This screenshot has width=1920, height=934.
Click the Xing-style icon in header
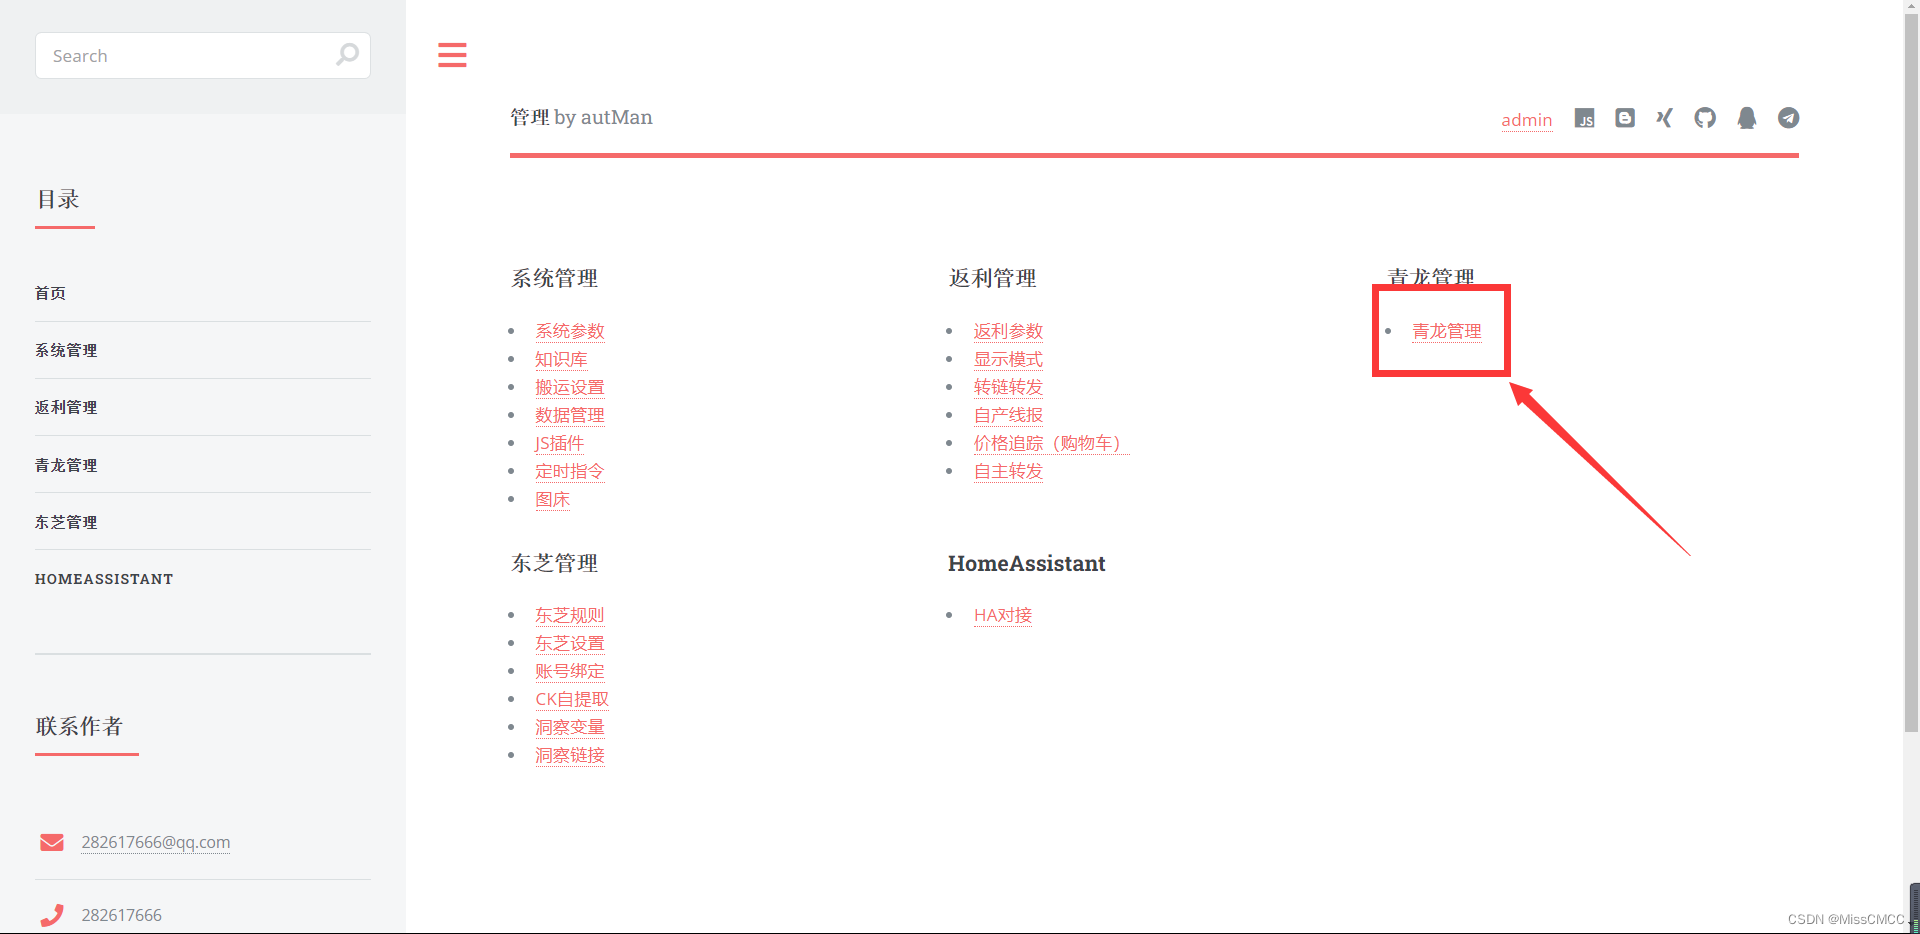(x=1664, y=118)
